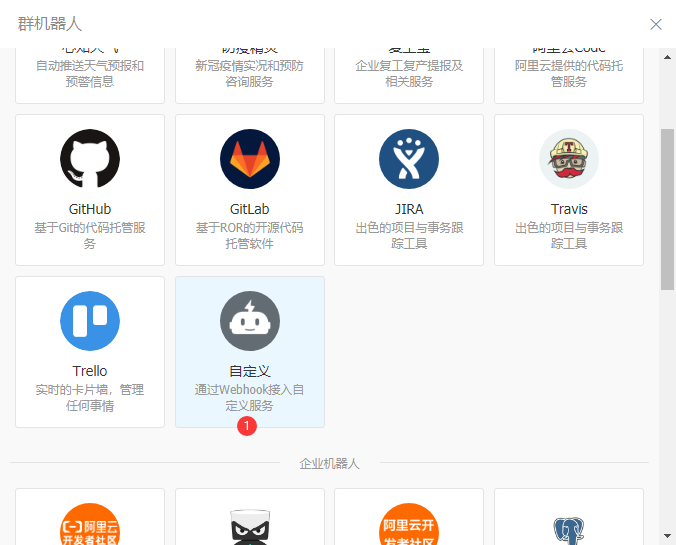This screenshot has width=676, height=545.
Task: Select the orange 阿里云开发者社区 bracket-logo icon
Action: coord(90,524)
